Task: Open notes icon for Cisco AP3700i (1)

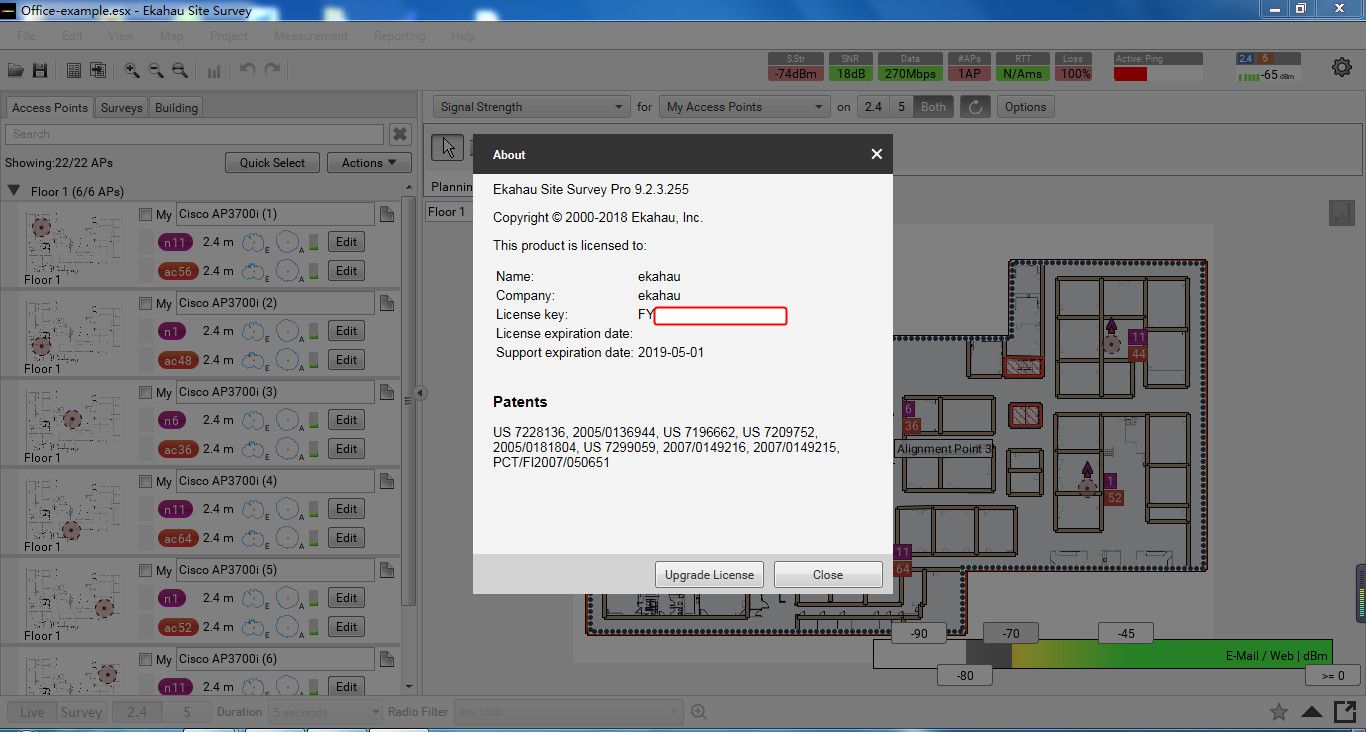Action: click(387, 215)
